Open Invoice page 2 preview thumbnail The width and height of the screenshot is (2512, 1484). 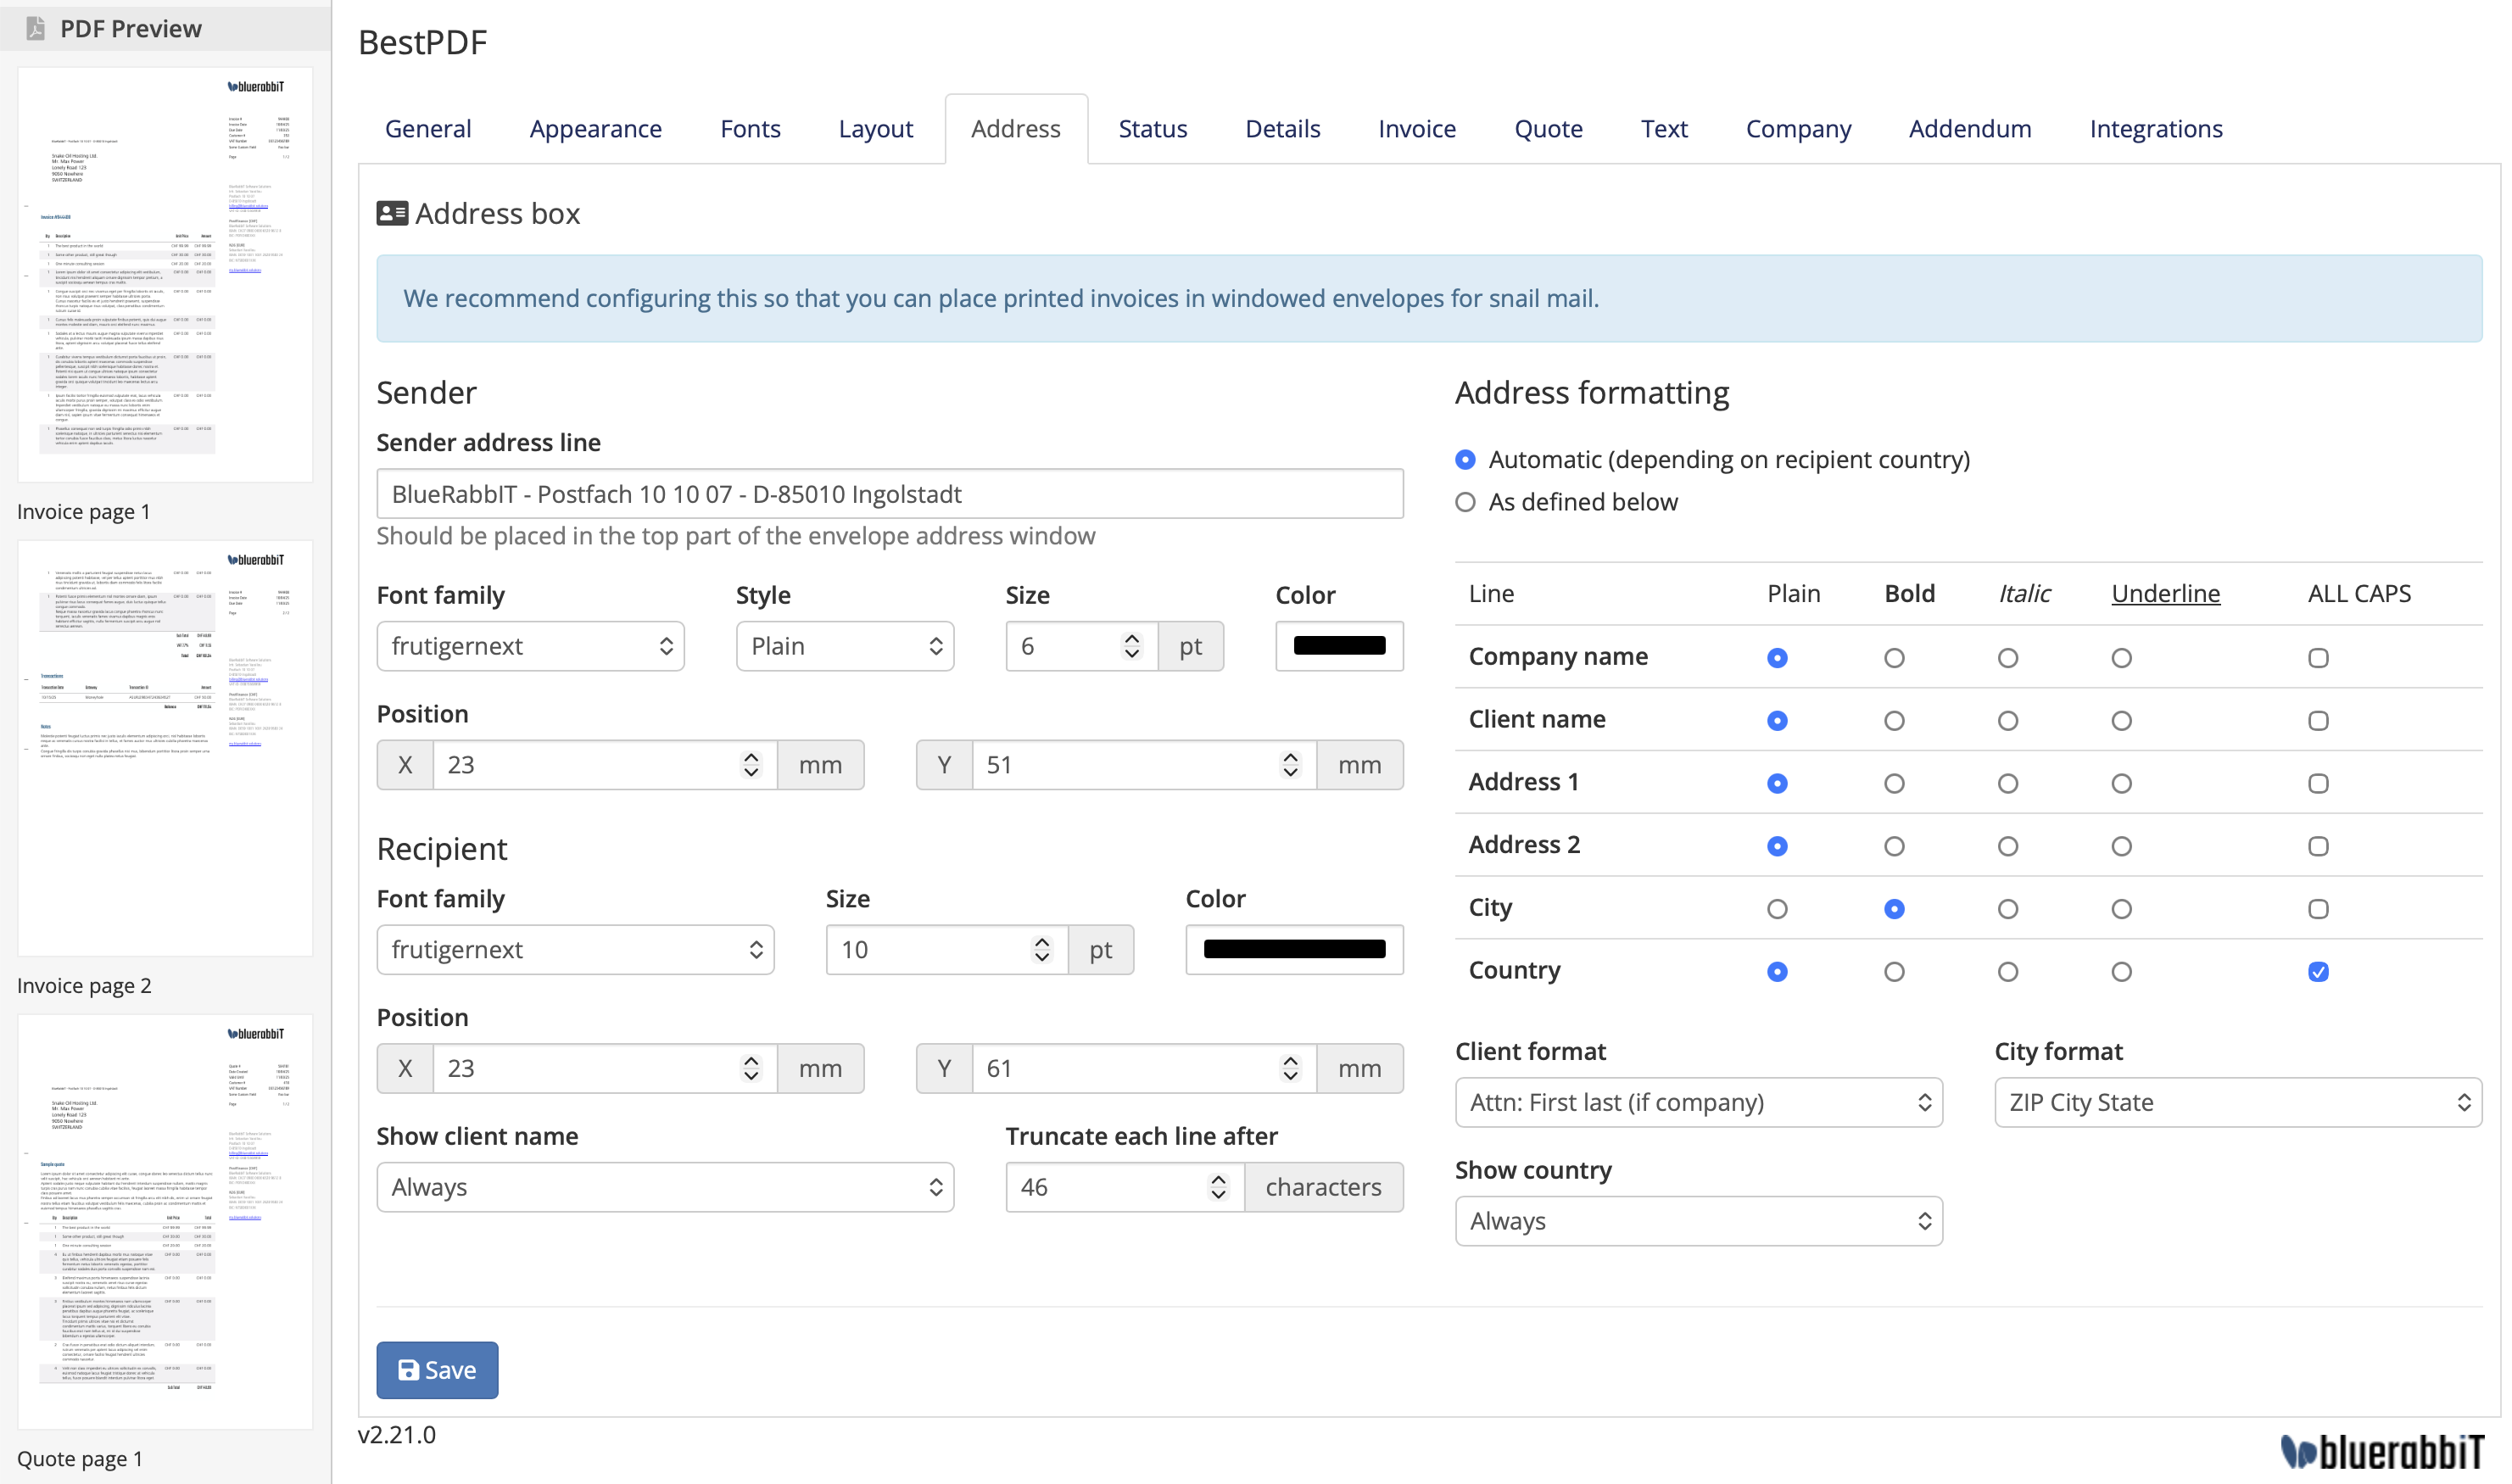point(165,748)
